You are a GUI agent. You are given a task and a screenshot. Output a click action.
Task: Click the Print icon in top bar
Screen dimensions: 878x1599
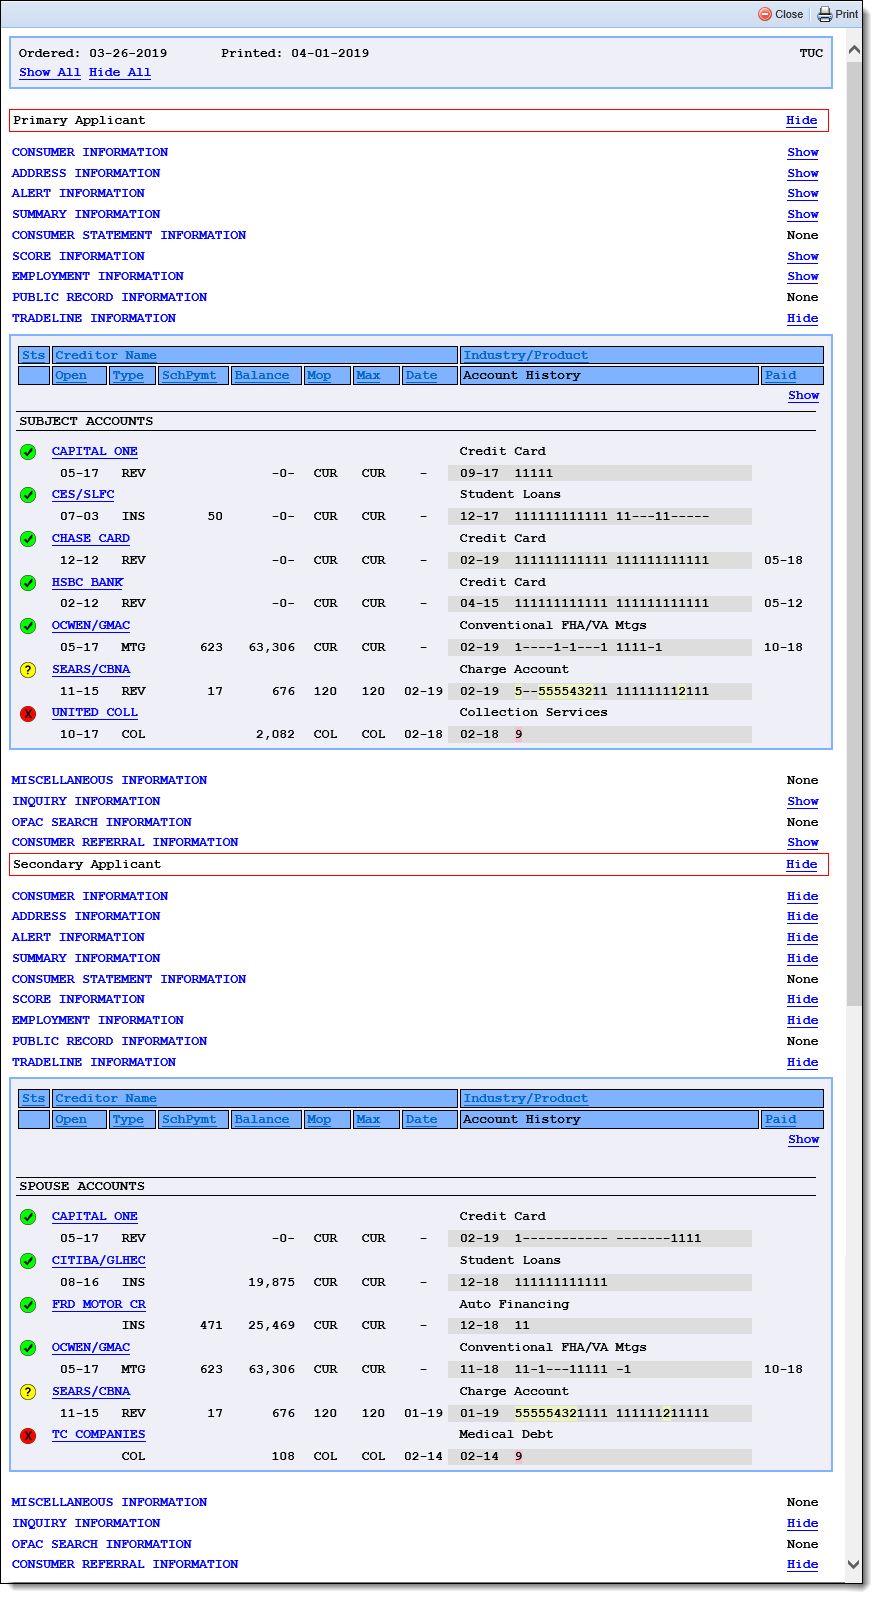coord(825,14)
